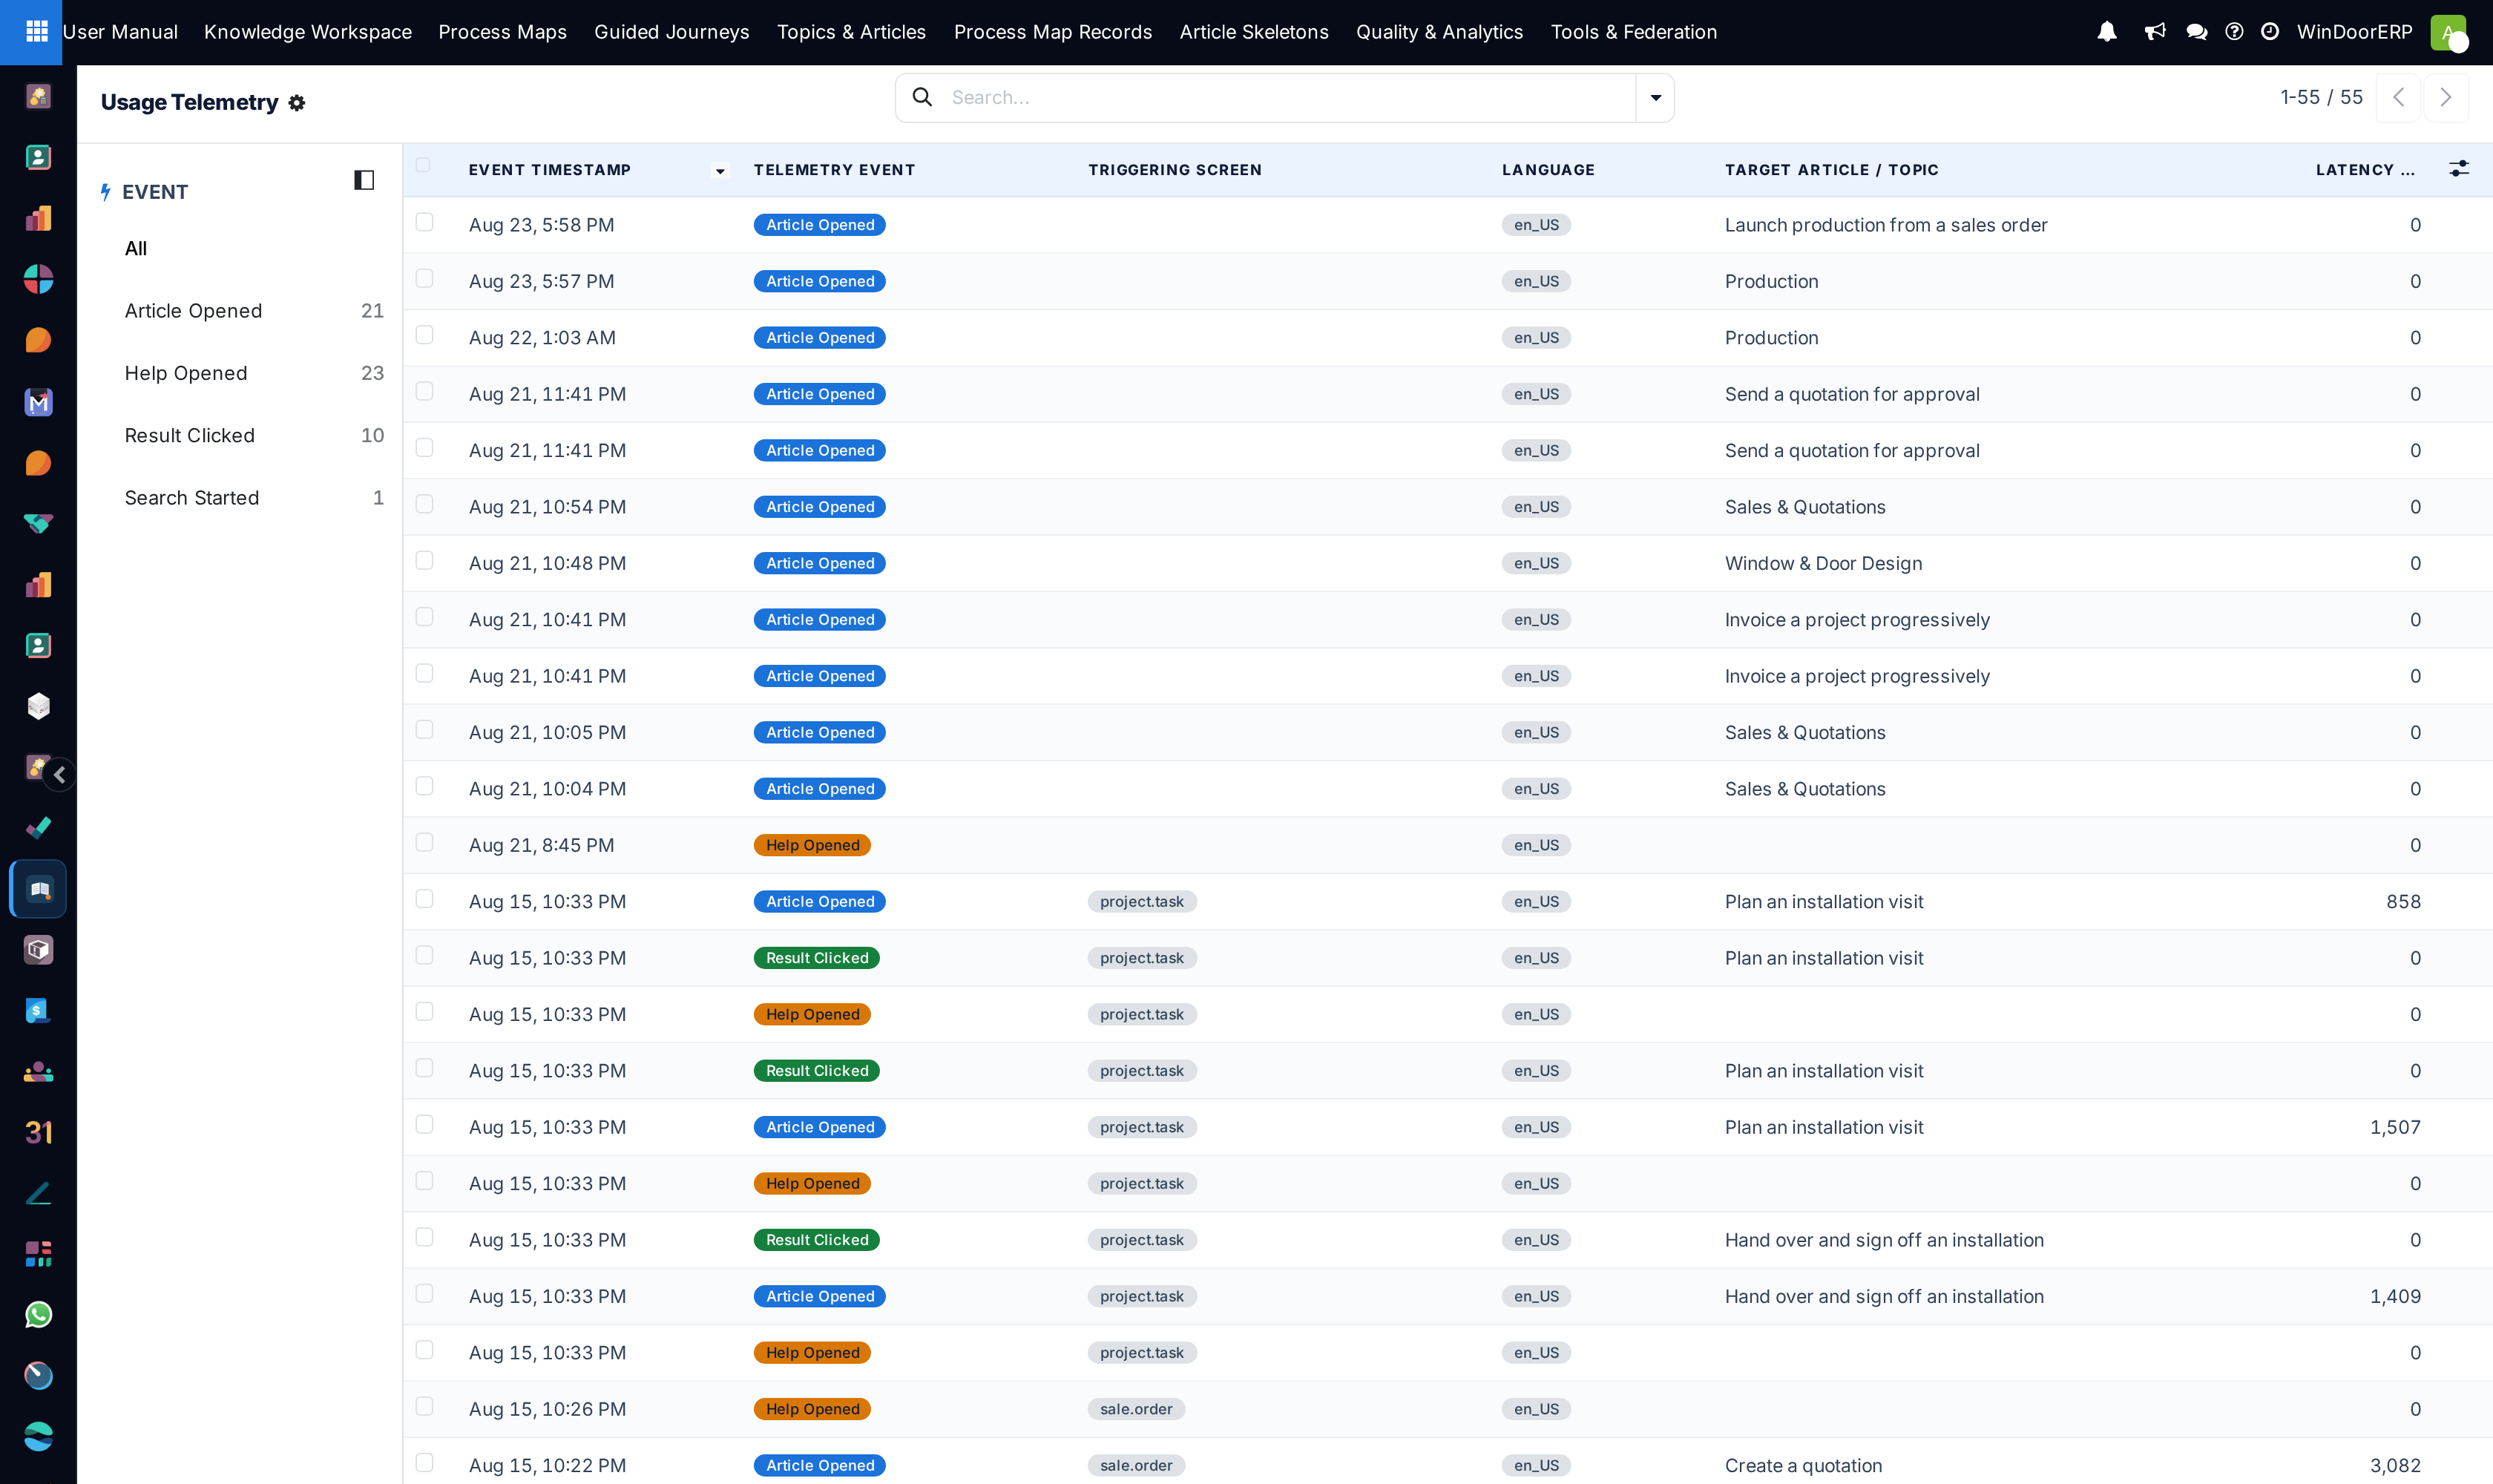The image size is (2493, 1484).
Task: Open the chat conversations icon
Action: (2196, 32)
